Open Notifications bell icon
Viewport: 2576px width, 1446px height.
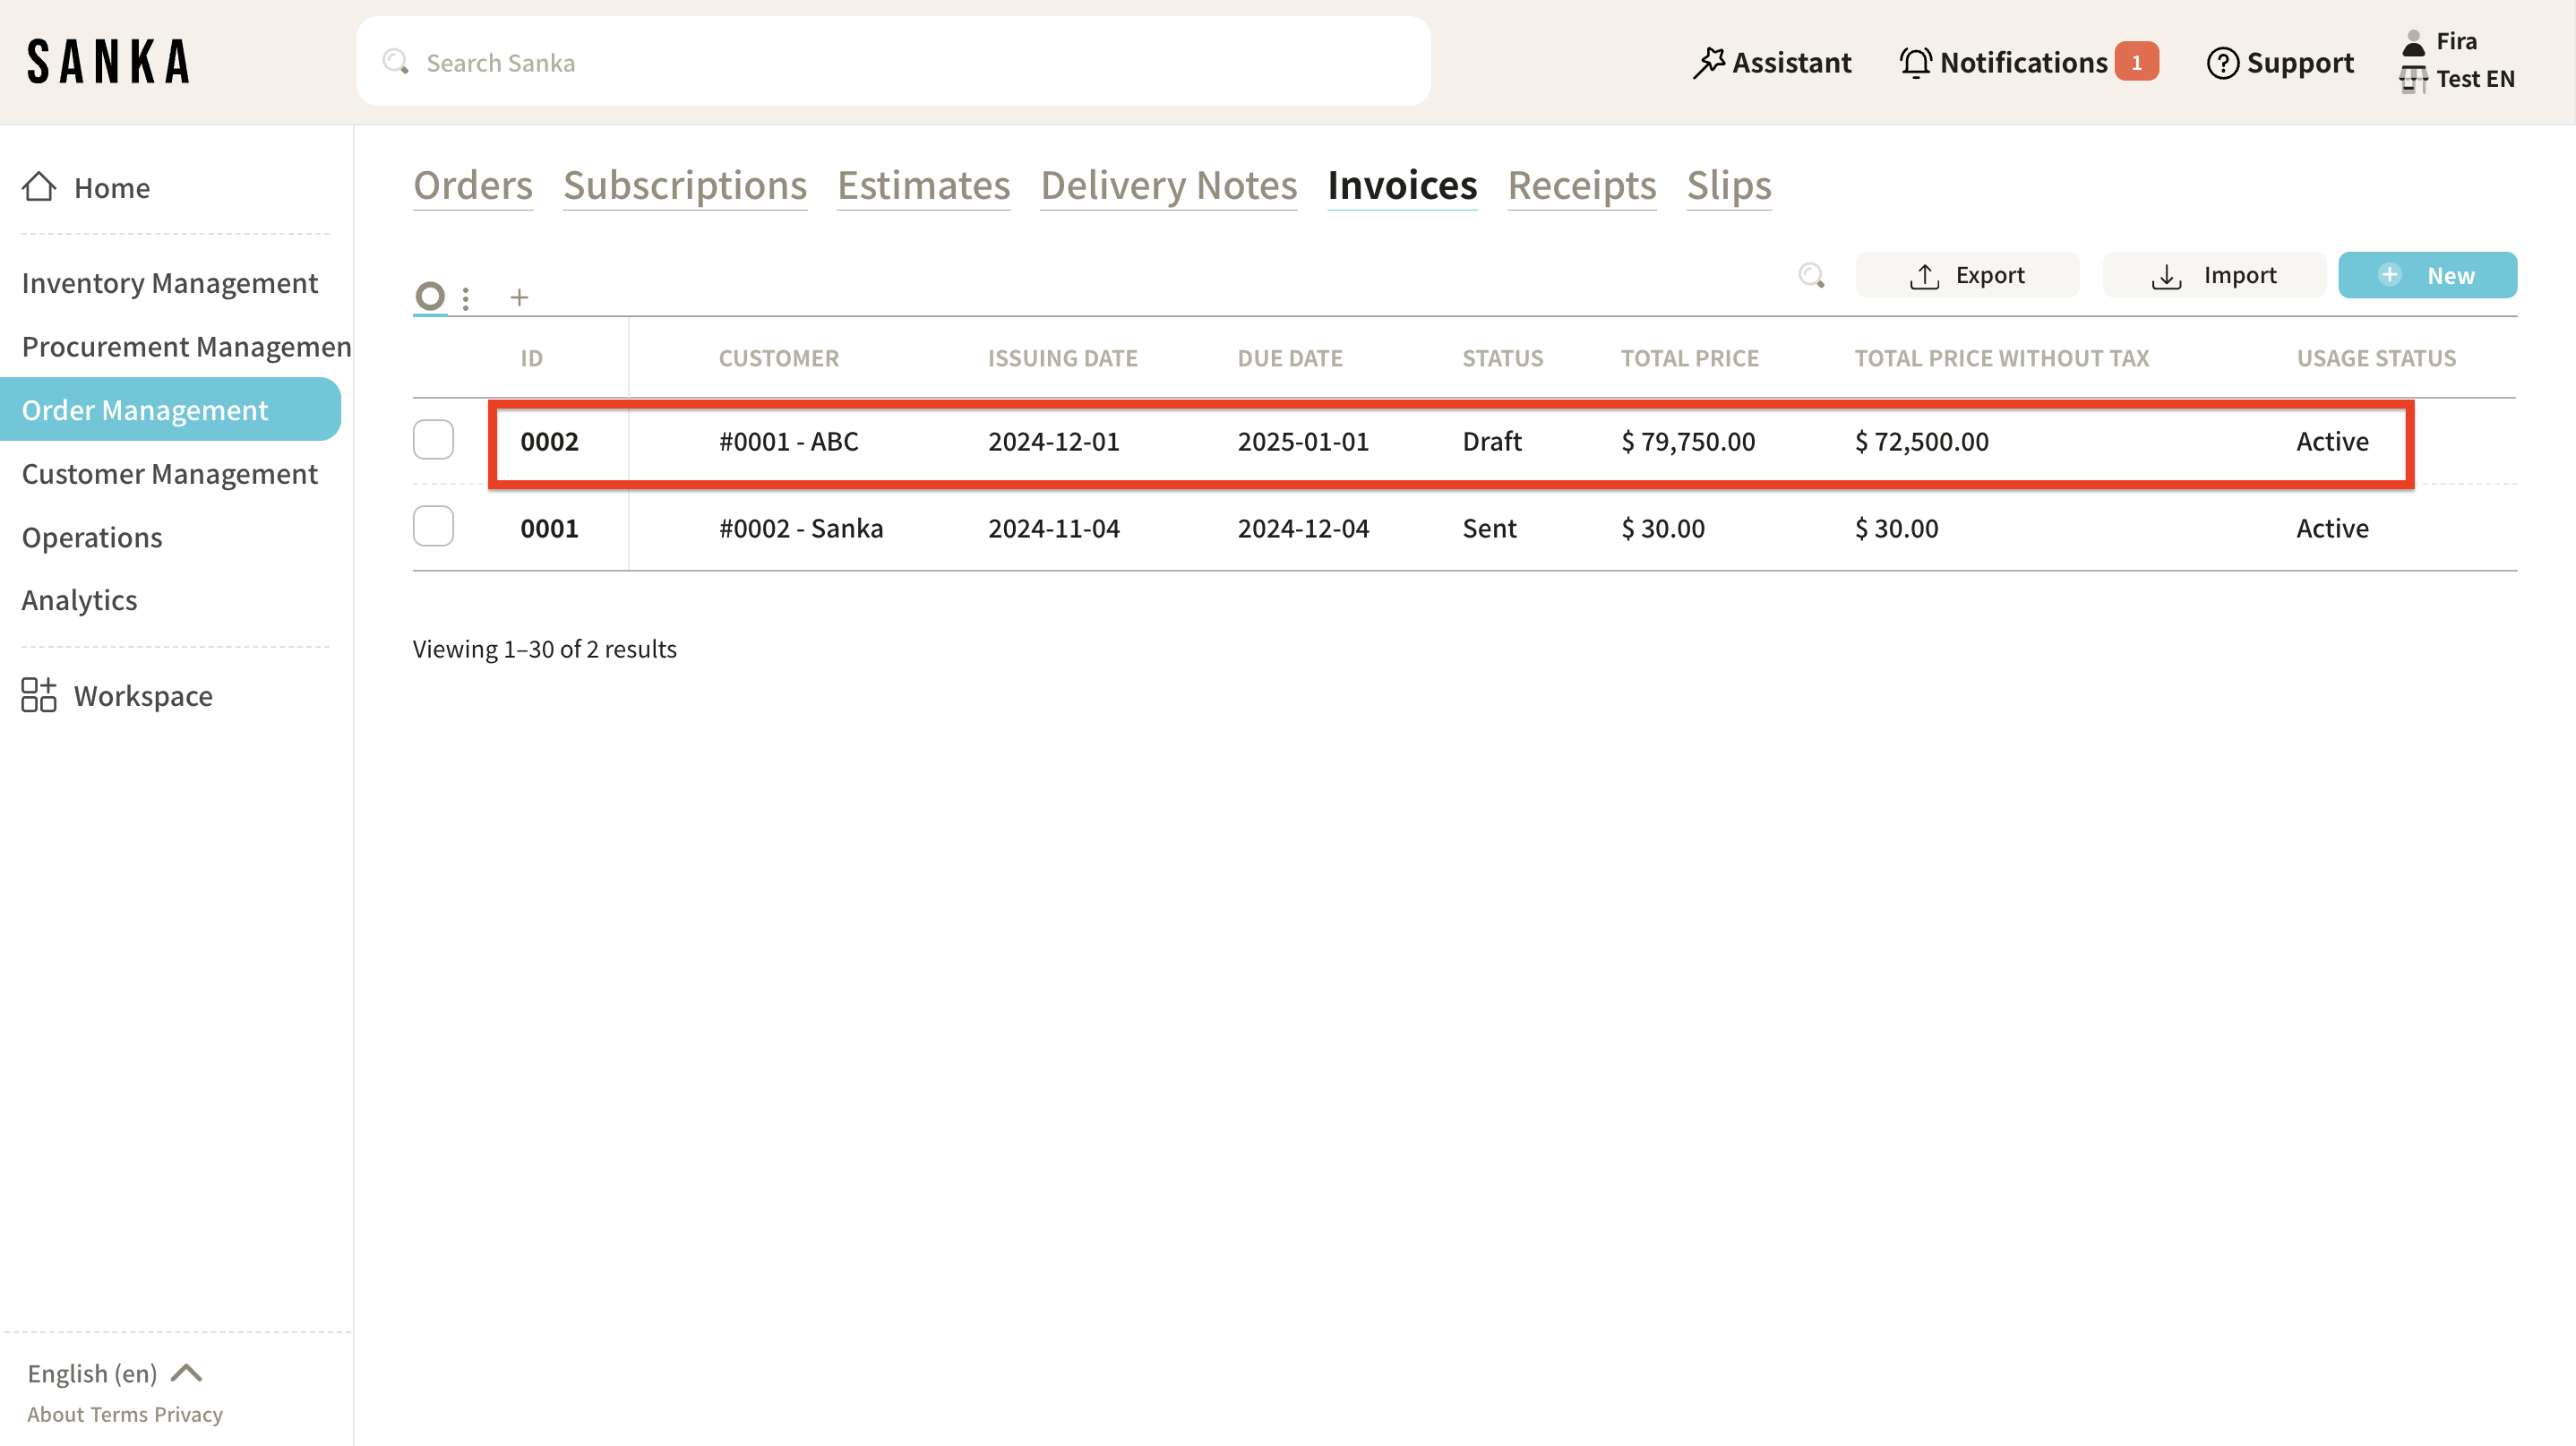pyautogui.click(x=1915, y=62)
